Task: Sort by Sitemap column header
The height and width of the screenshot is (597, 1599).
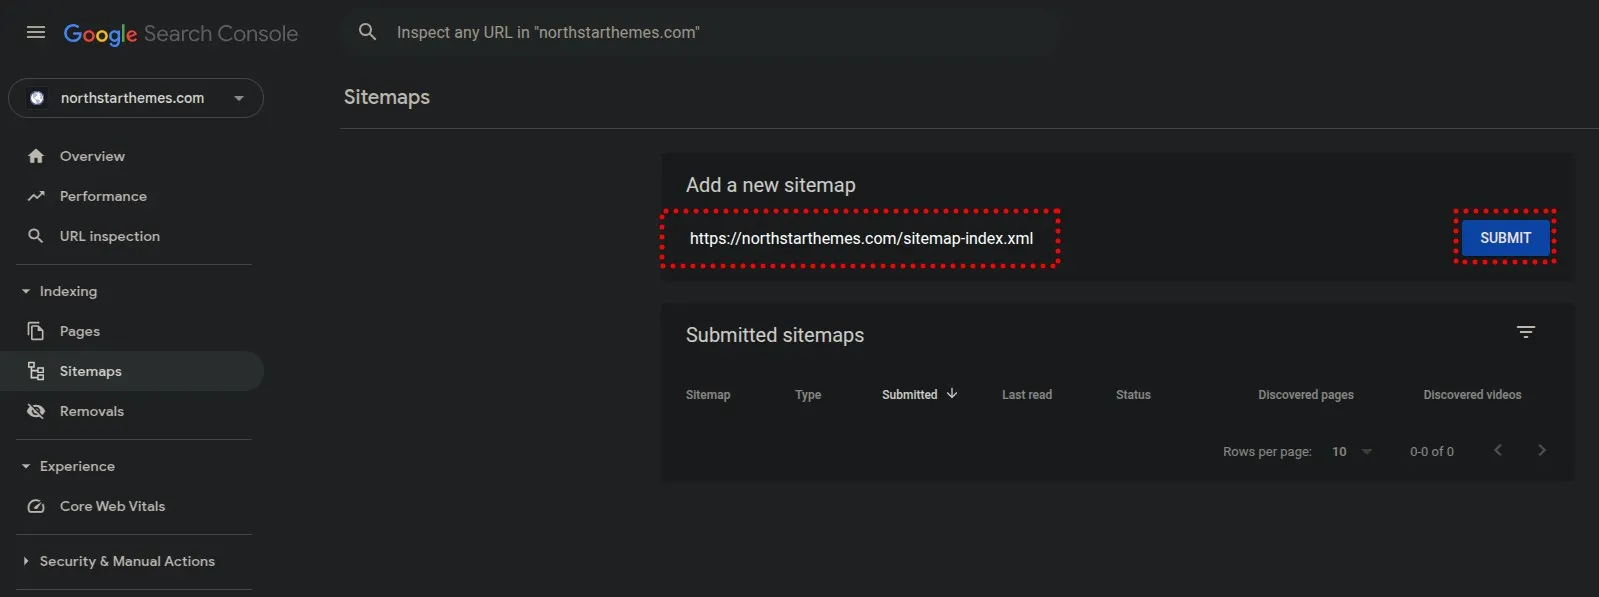Action: click(x=708, y=395)
